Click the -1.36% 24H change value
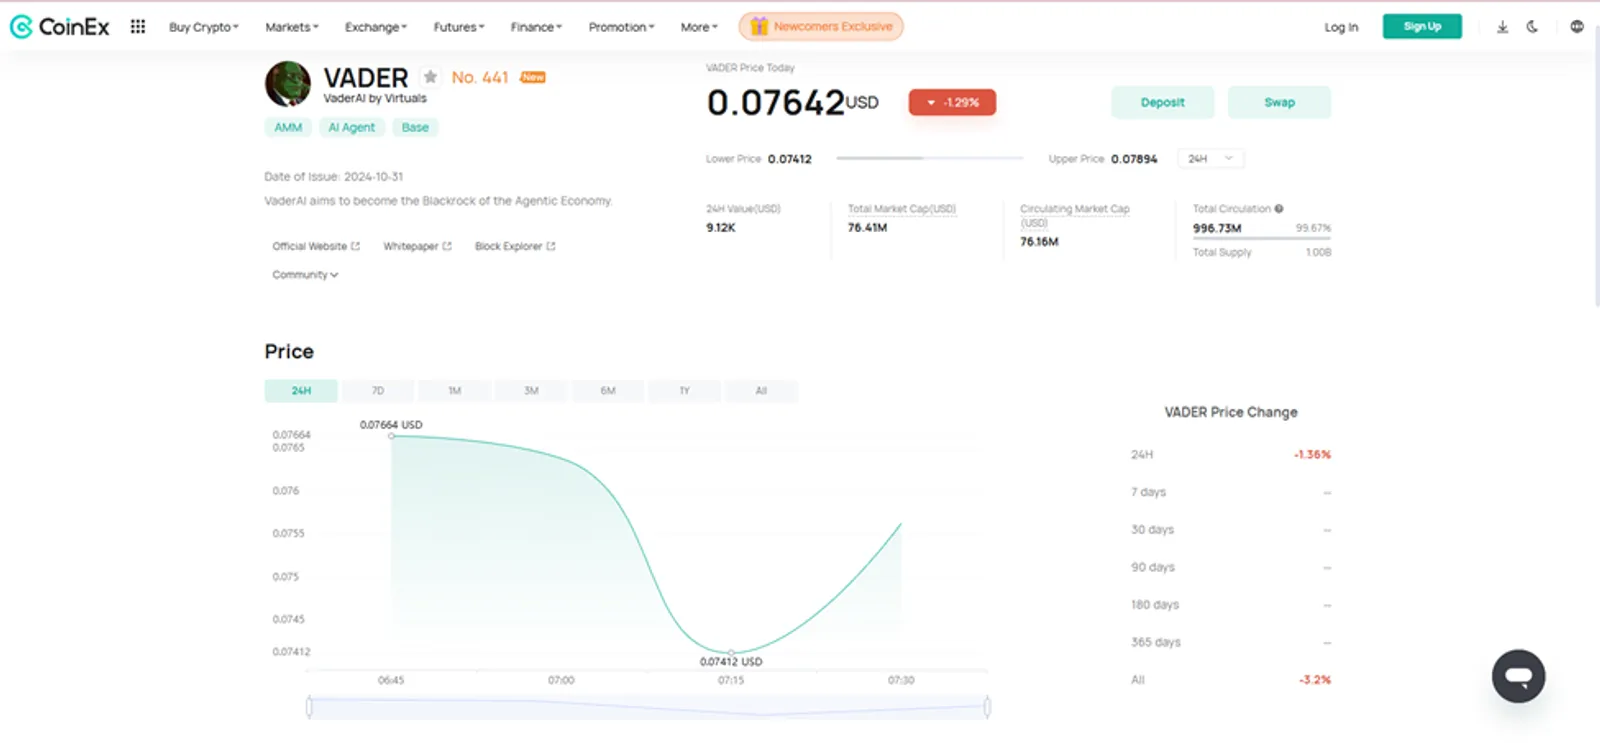This screenshot has height=743, width=1600. point(1312,454)
